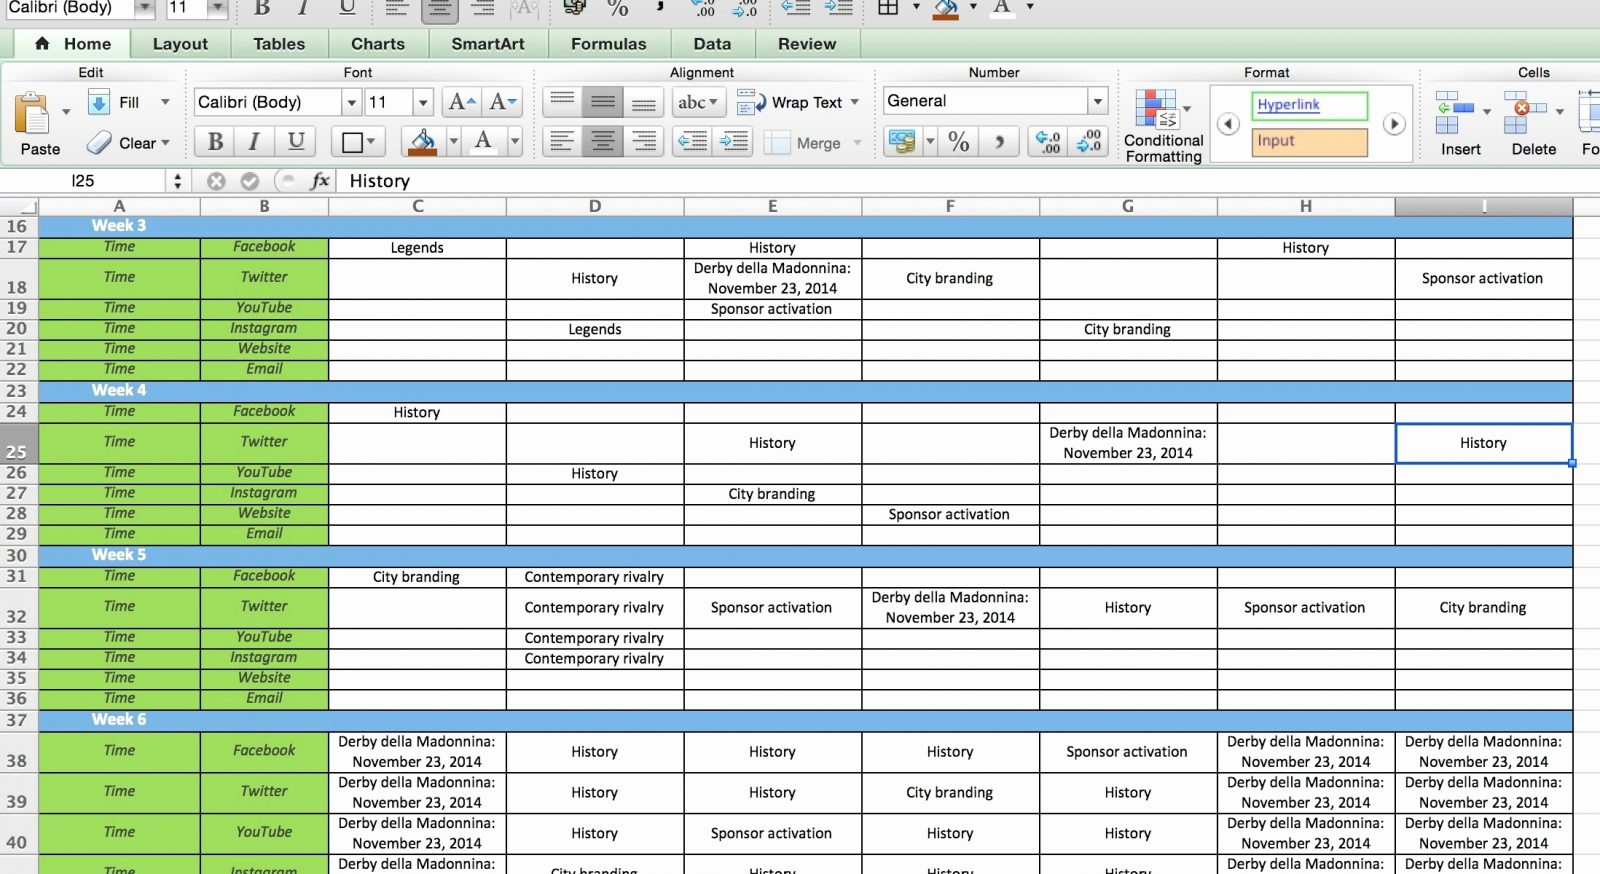
Task: Click the formula bar showing History
Action: (x=966, y=181)
